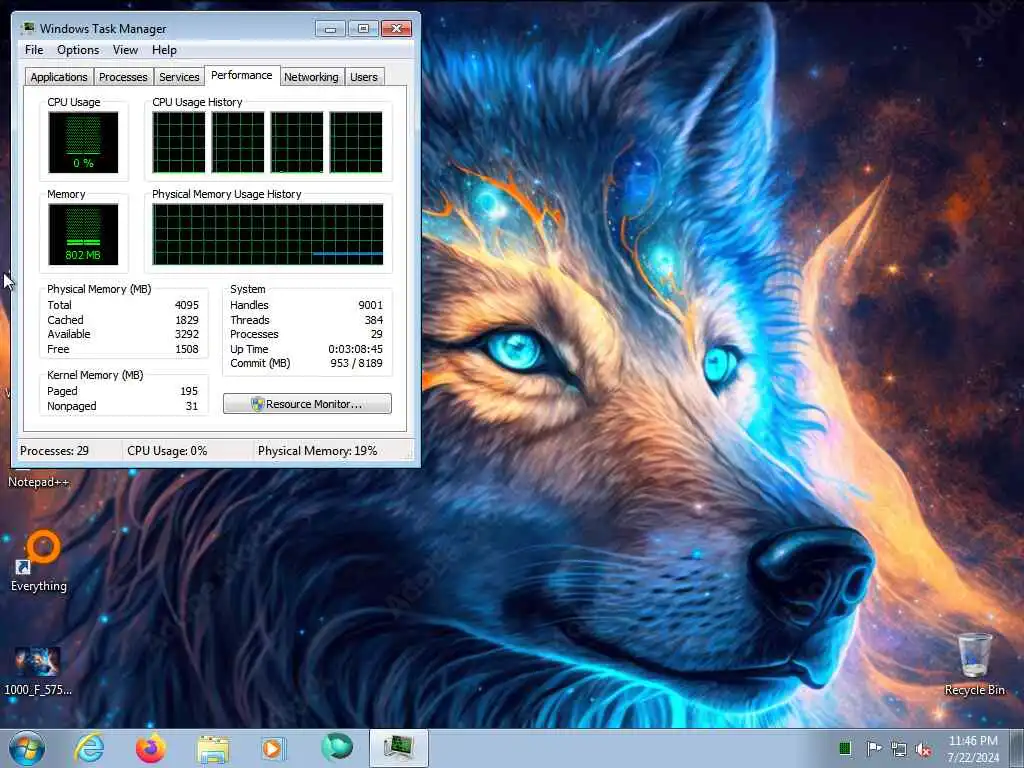Screen dimensions: 1024x768
Task: Open Windows Explorer folder icon in taskbar
Action: click(x=213, y=749)
